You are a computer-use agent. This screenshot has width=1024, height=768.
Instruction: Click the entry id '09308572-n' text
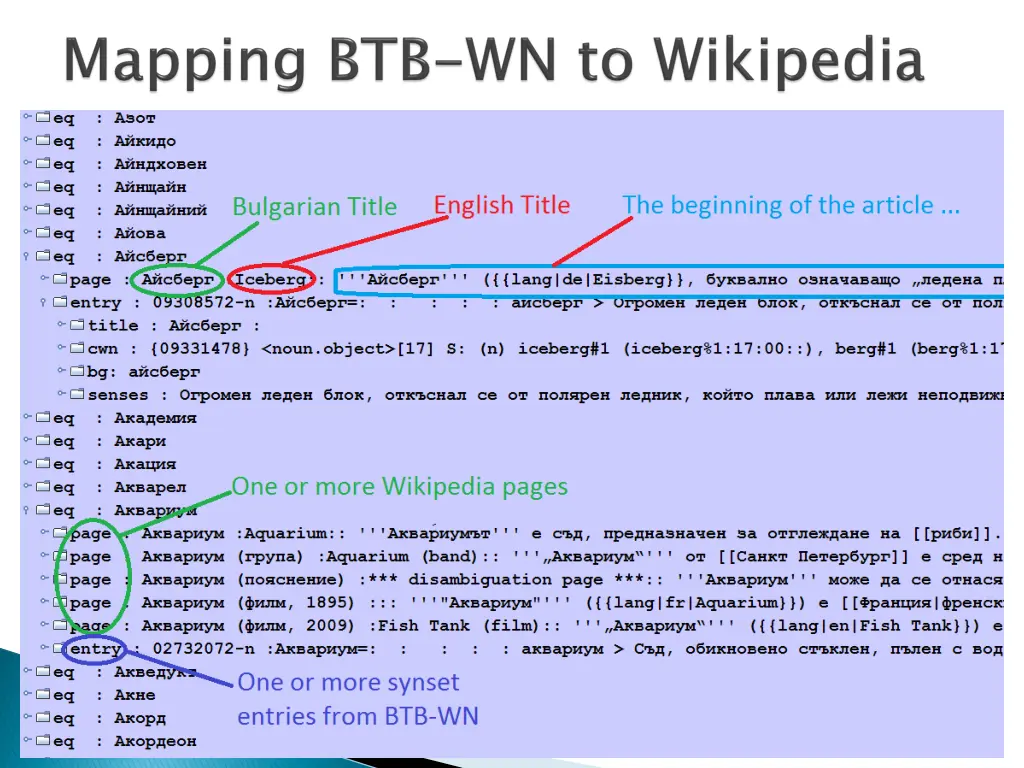coord(204,303)
